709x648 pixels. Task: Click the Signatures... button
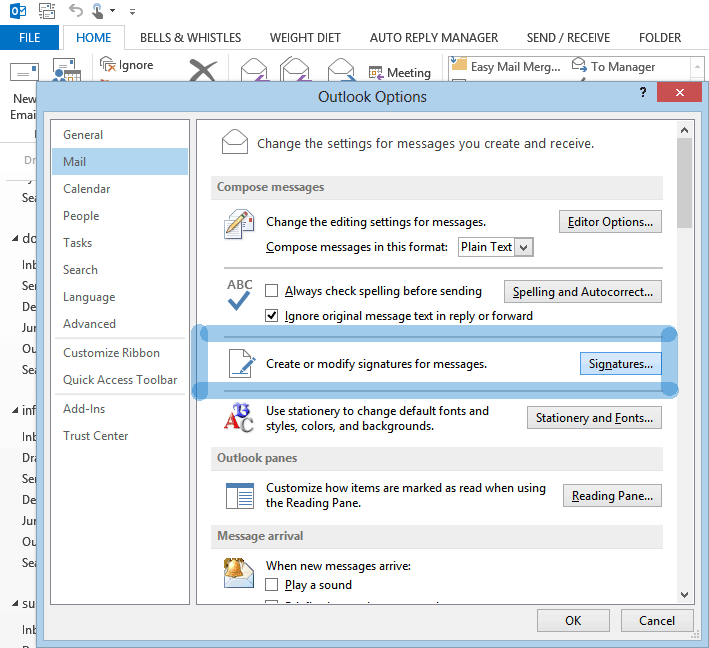[620, 364]
